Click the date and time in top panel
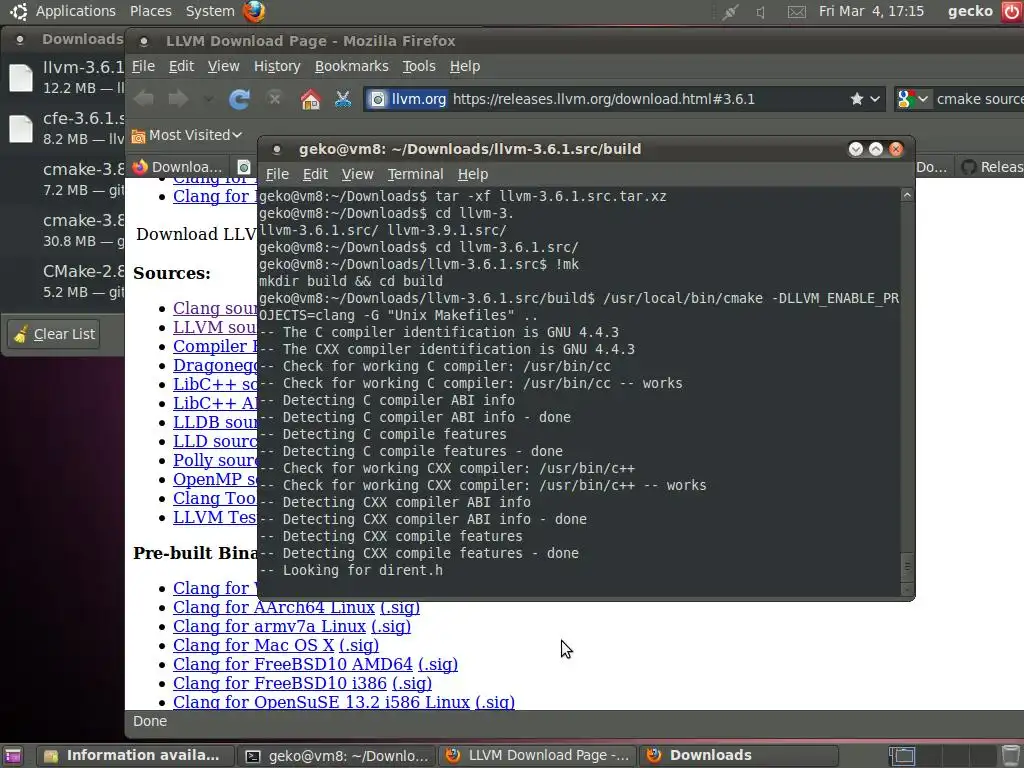Viewport: 1024px width, 768px height. tap(871, 11)
